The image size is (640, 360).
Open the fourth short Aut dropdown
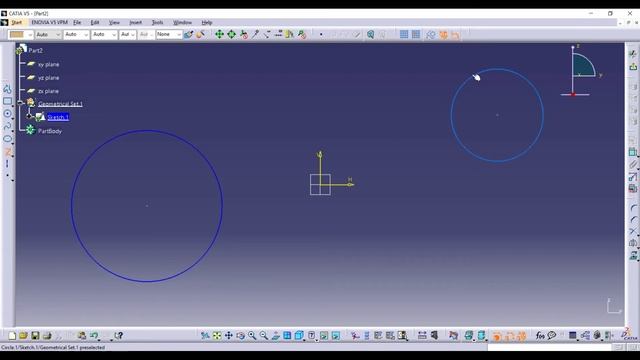[x=128, y=35]
